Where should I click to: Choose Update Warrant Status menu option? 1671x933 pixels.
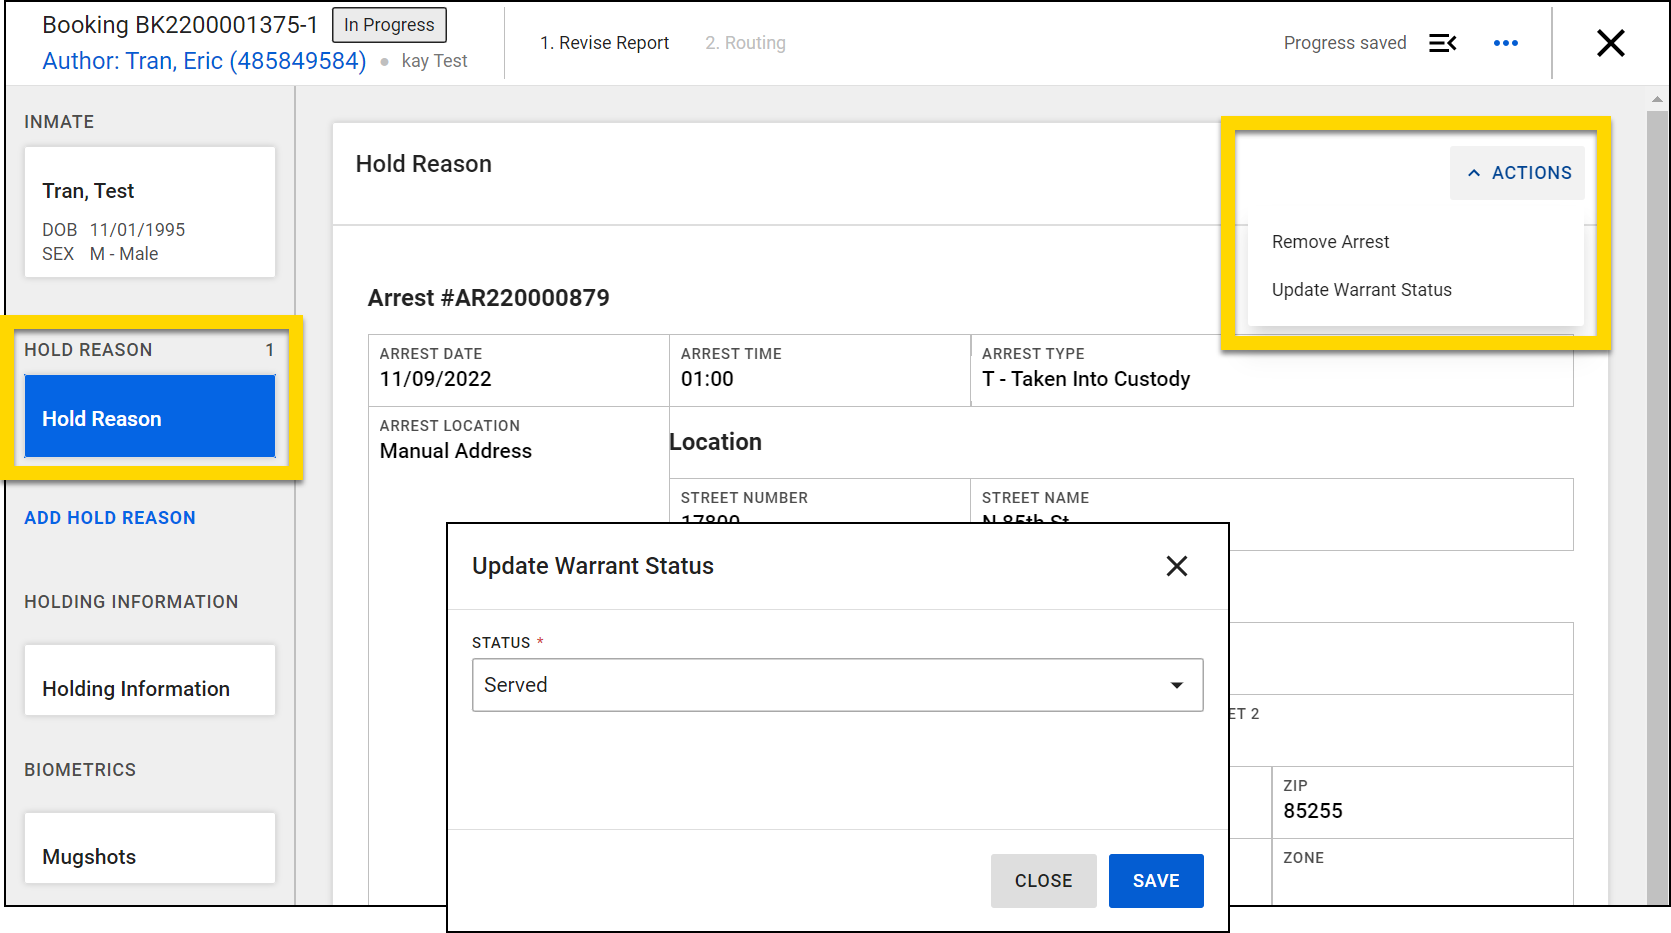(x=1361, y=290)
